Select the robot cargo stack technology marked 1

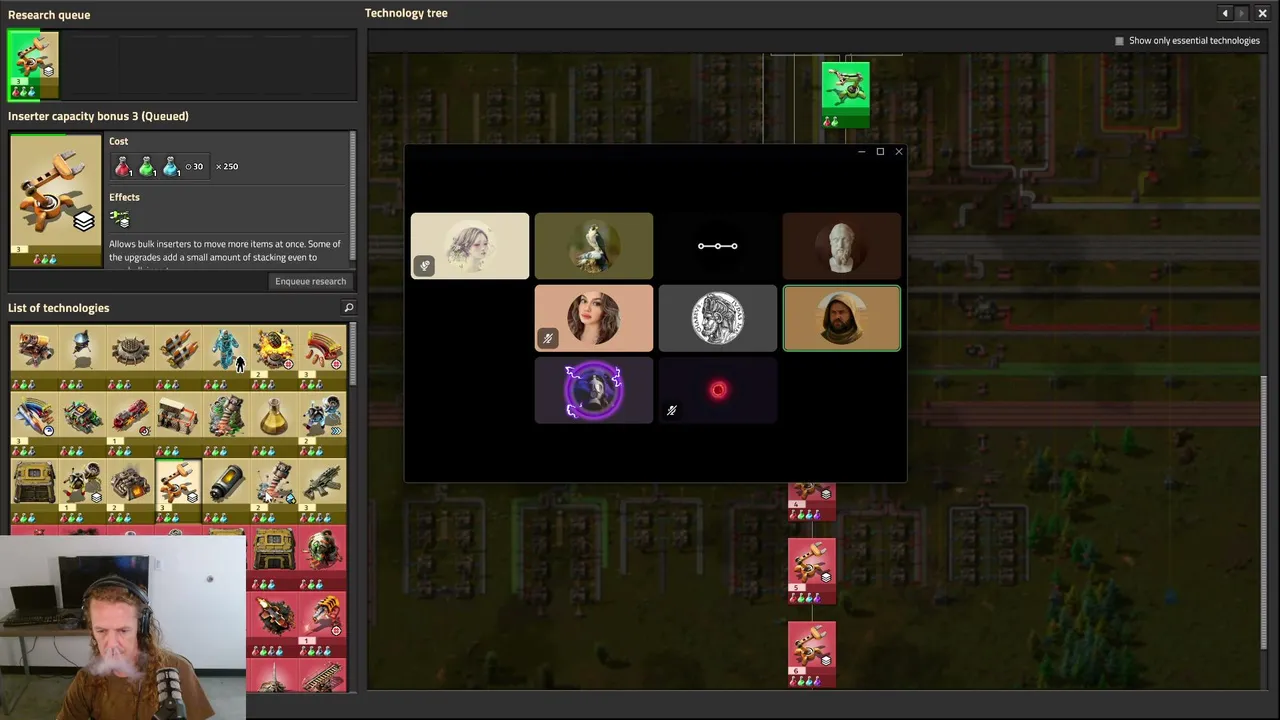click(x=82, y=491)
